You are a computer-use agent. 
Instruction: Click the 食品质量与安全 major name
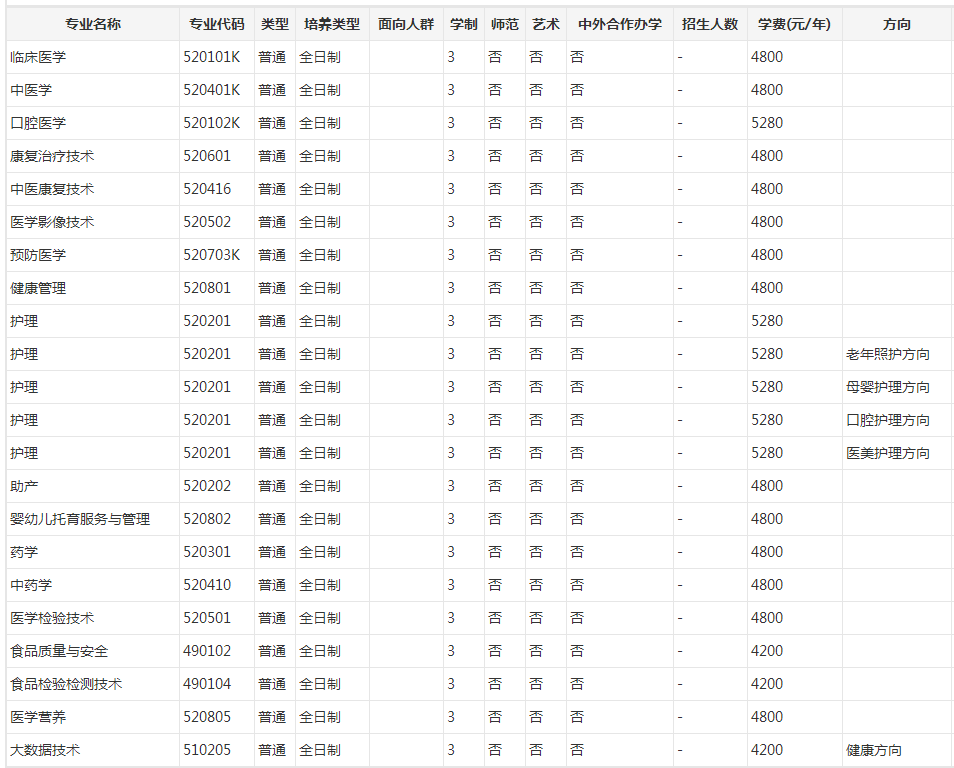click(59, 651)
